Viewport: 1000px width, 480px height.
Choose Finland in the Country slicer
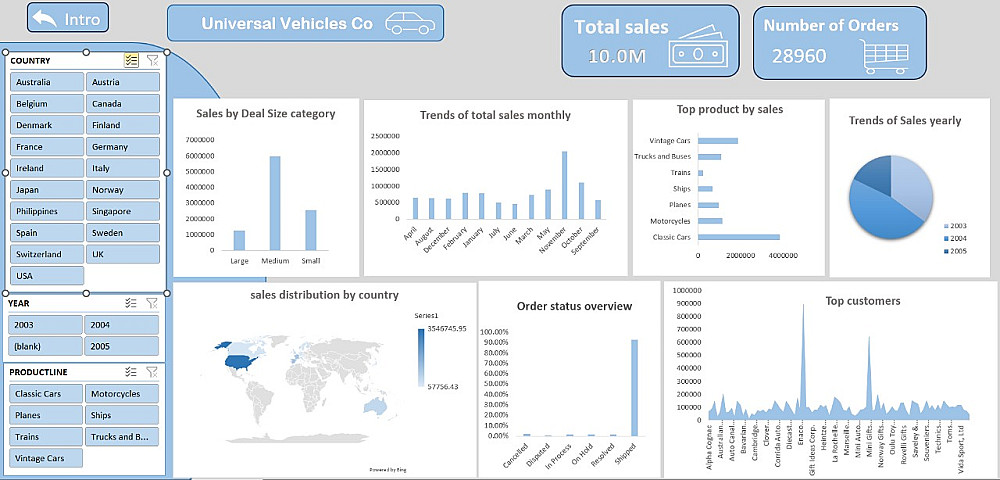click(122, 126)
